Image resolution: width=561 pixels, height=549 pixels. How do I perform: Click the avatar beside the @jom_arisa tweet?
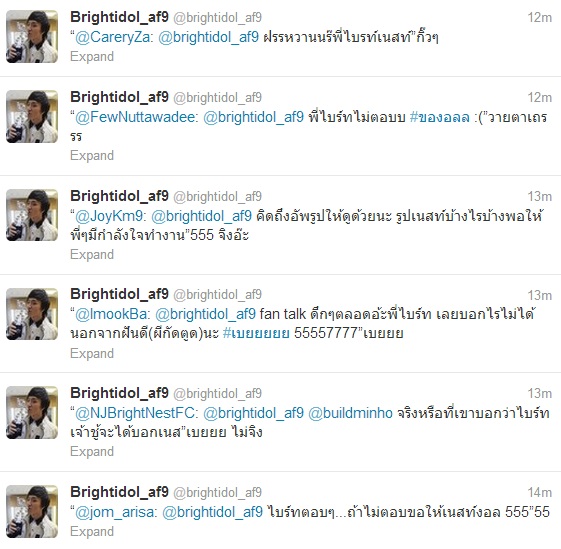click(32, 511)
